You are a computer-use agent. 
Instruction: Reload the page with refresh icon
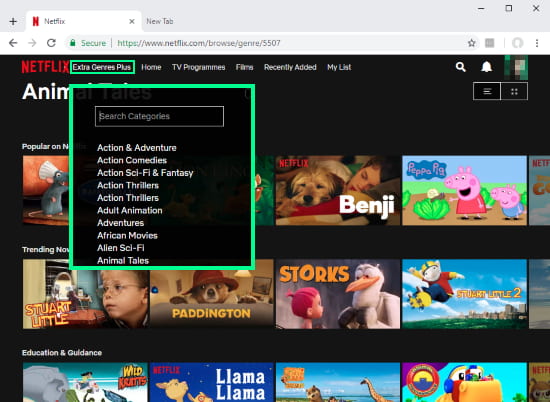click(x=52, y=43)
